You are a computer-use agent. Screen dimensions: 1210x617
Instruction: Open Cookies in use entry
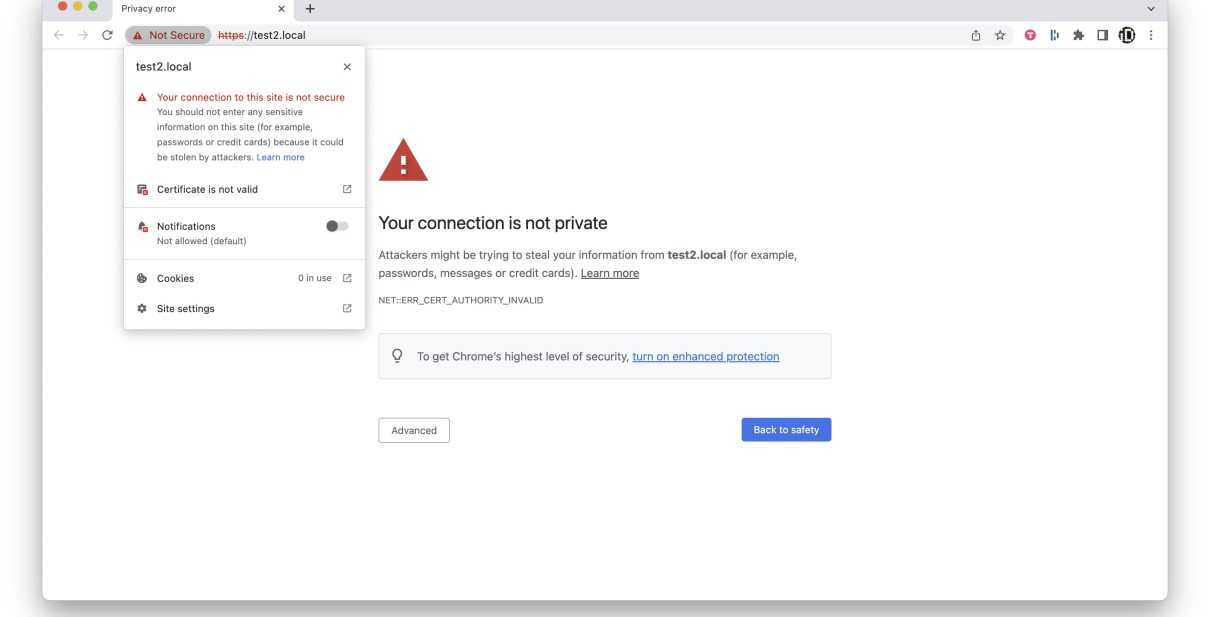(176, 278)
